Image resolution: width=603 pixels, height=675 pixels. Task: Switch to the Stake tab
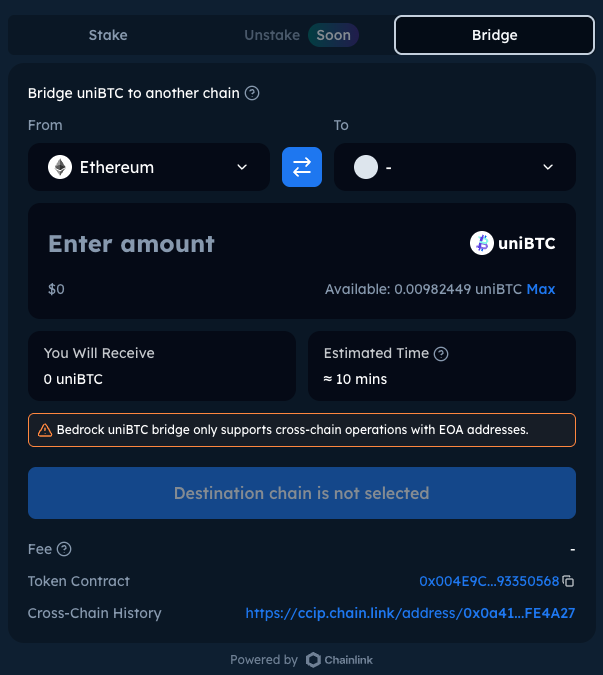pos(108,35)
